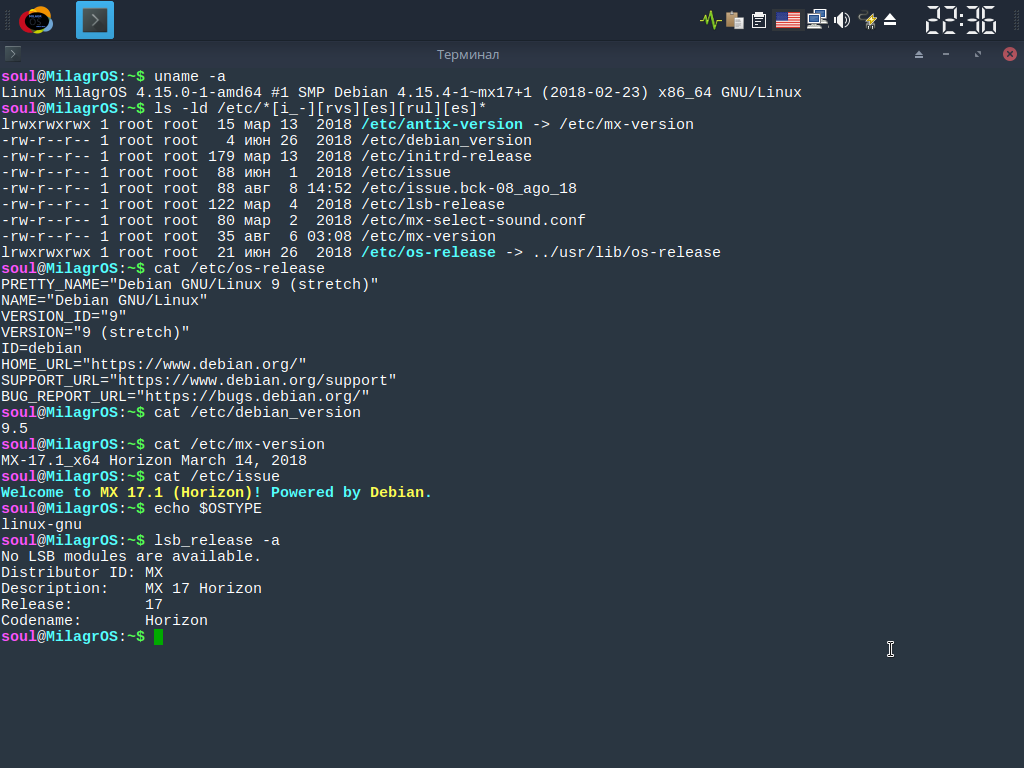Screen dimensions: 1024x768
Task: Open the network connections tray icon
Action: [x=816, y=20]
